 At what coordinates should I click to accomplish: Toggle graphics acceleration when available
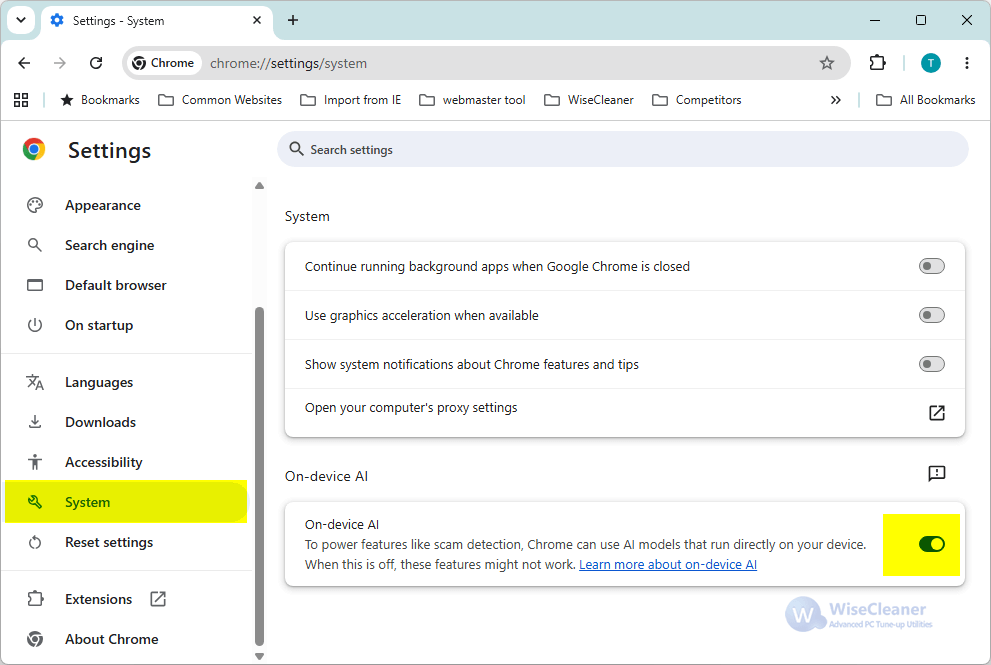932,315
